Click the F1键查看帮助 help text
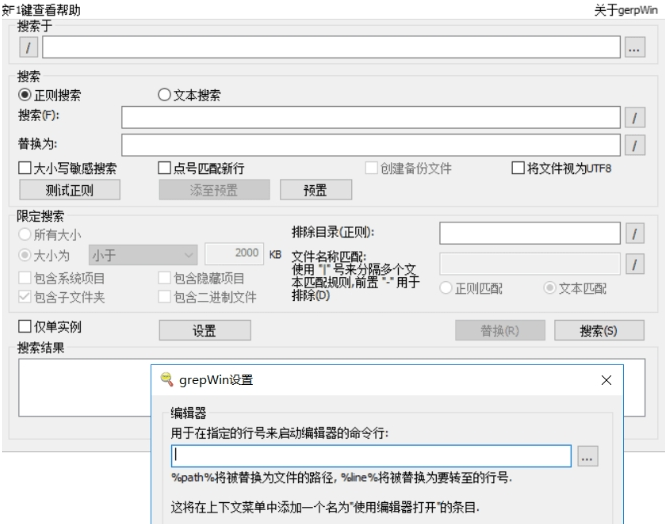The image size is (665, 524). 41,10
